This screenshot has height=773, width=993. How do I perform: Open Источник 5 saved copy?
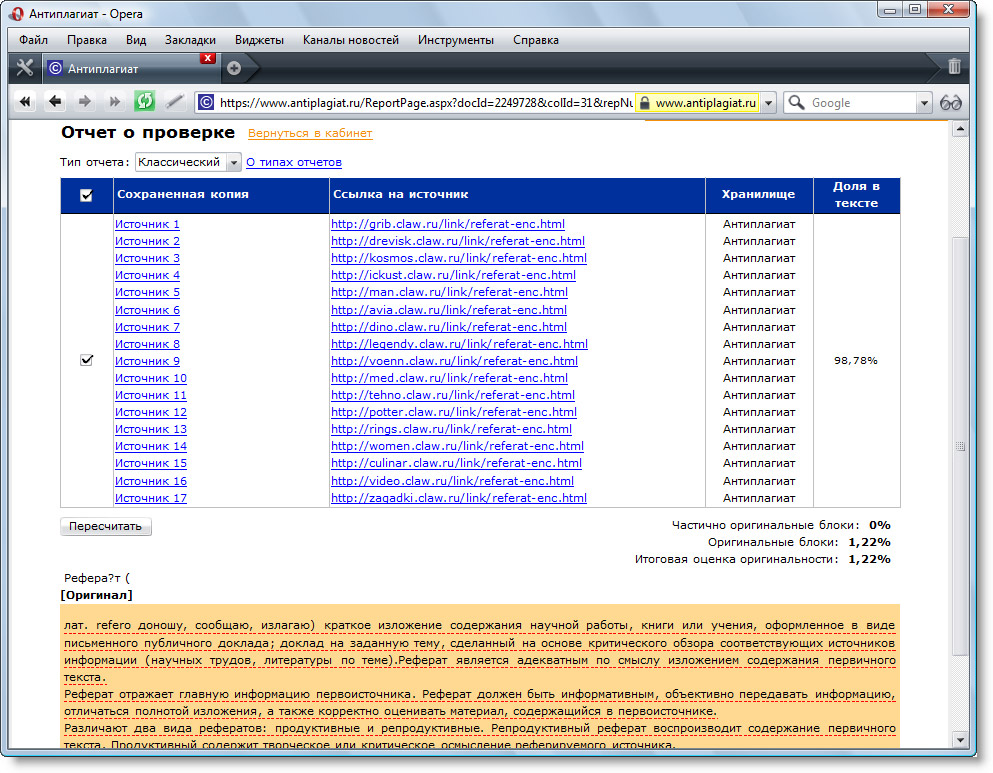tap(147, 292)
